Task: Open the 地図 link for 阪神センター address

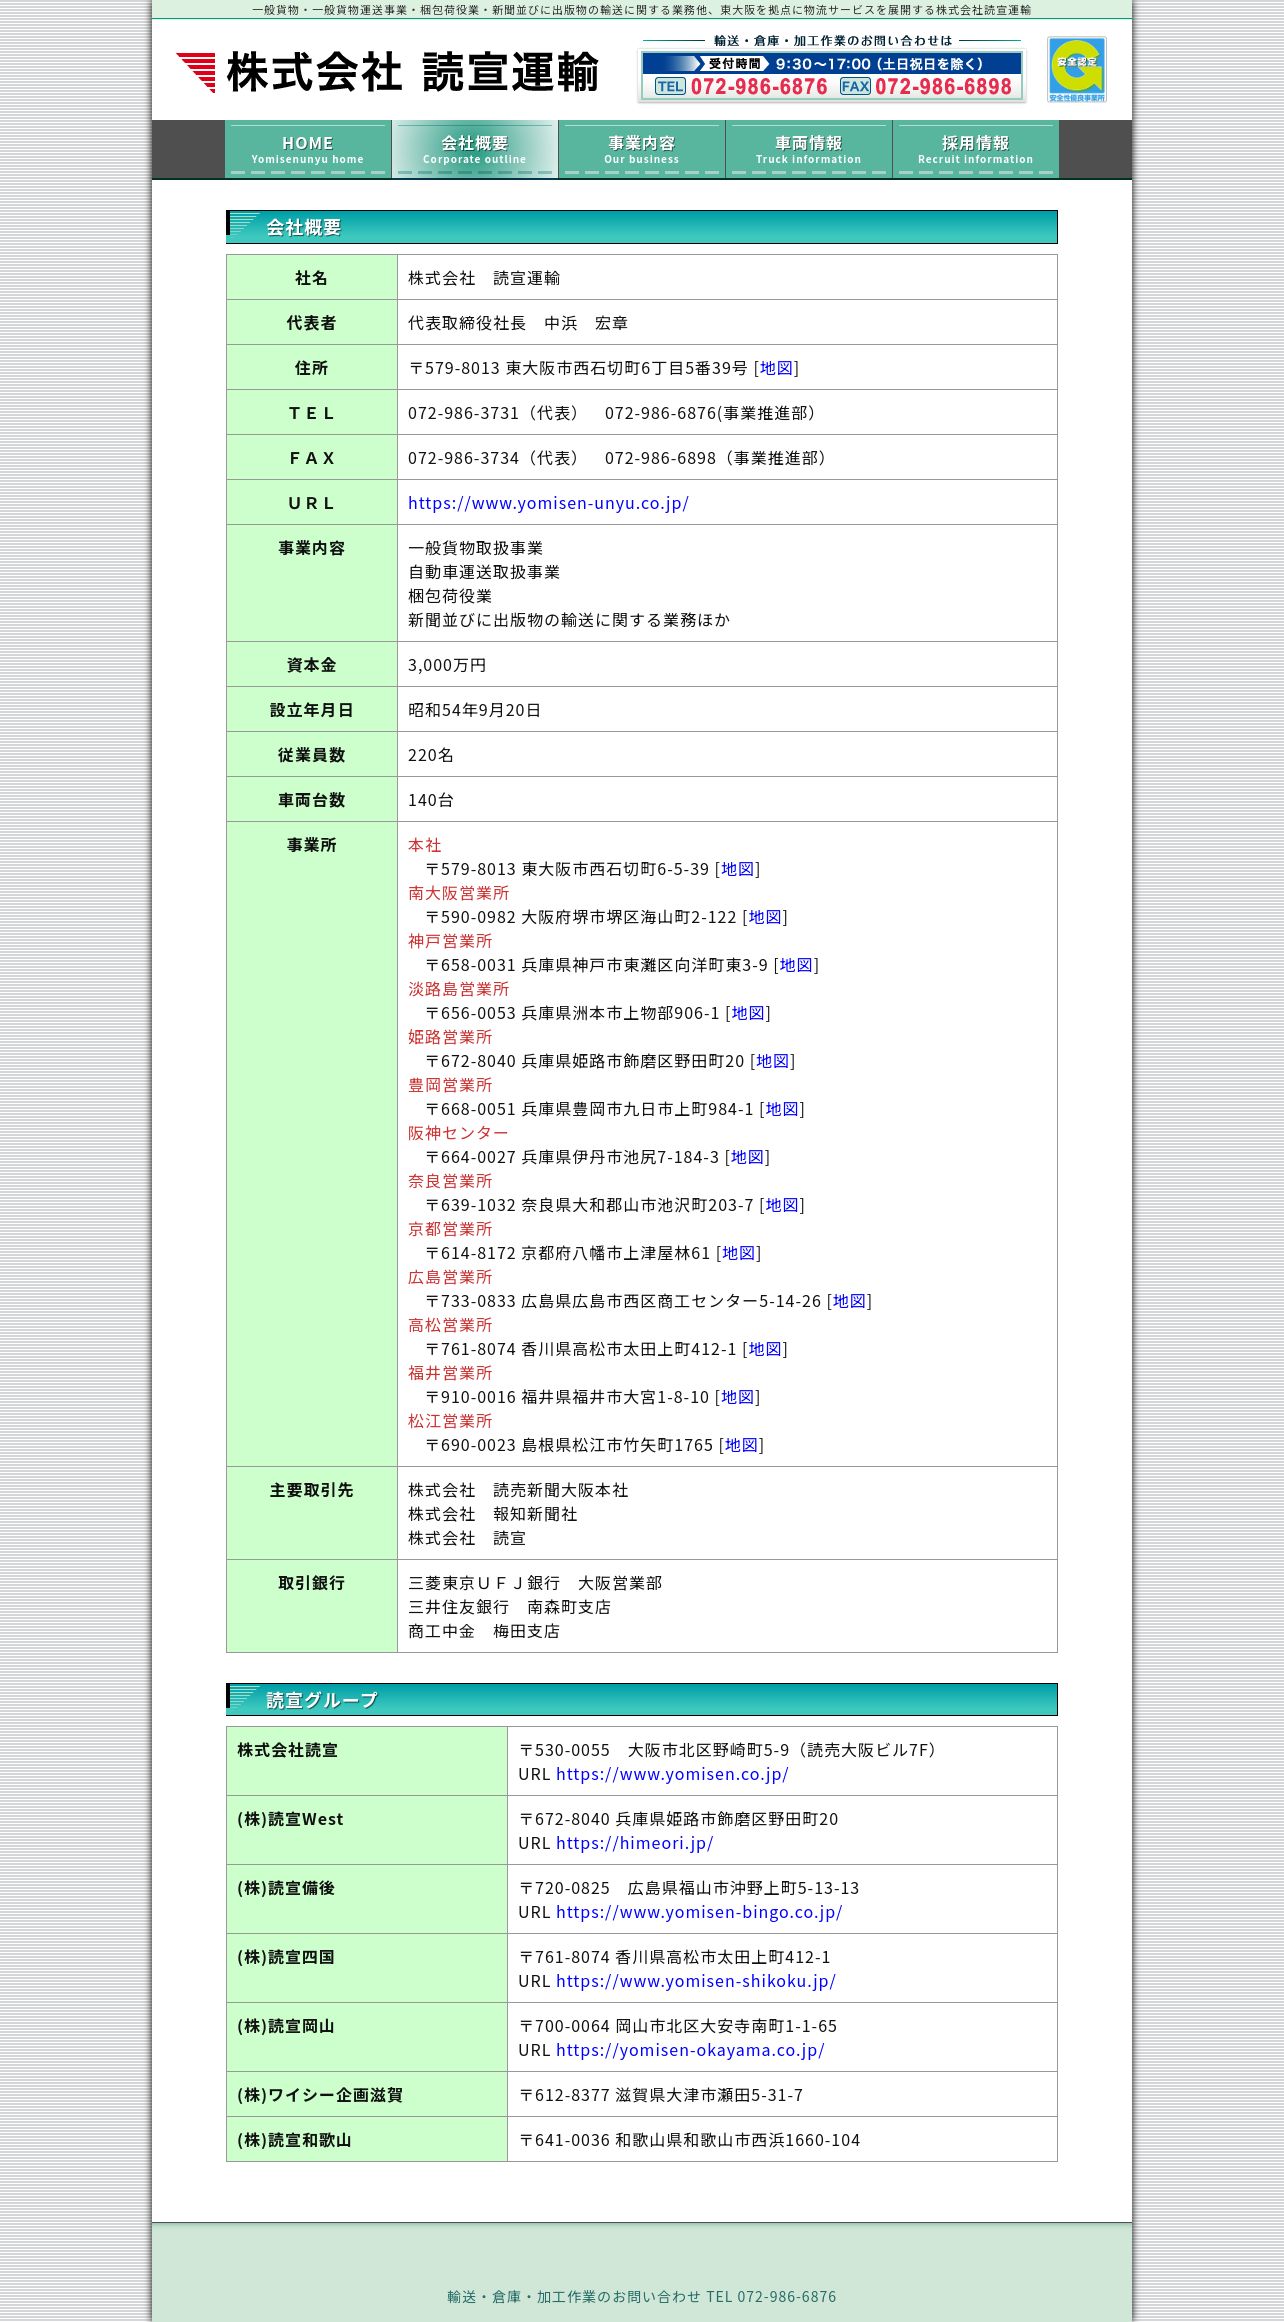Action: (747, 1157)
